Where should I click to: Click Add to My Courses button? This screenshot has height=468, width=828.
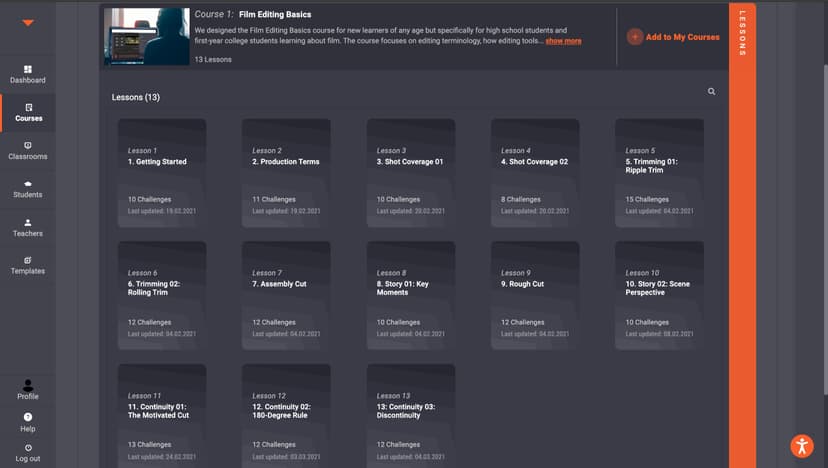click(x=673, y=37)
